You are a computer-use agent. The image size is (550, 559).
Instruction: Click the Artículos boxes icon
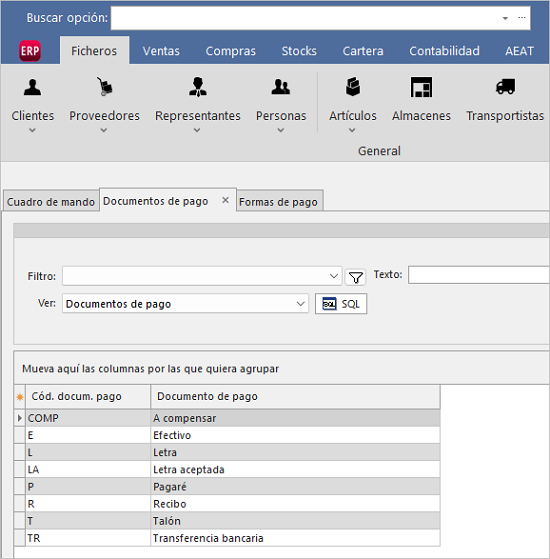click(353, 87)
